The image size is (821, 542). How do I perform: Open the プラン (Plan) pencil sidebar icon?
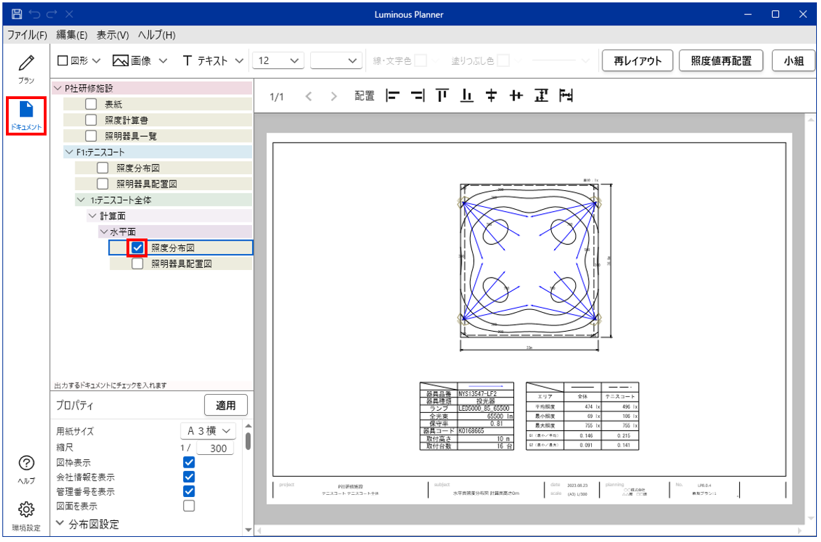point(26,68)
